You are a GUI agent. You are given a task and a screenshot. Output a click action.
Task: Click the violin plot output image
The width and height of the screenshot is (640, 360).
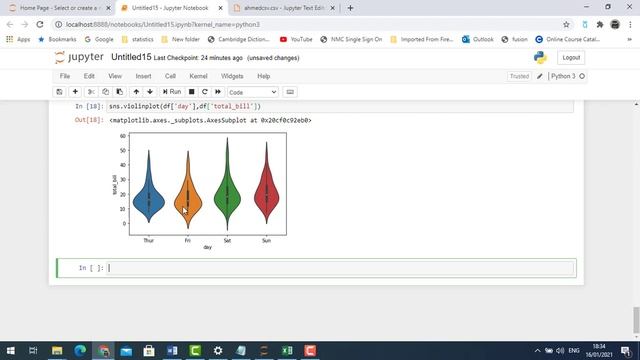200,191
